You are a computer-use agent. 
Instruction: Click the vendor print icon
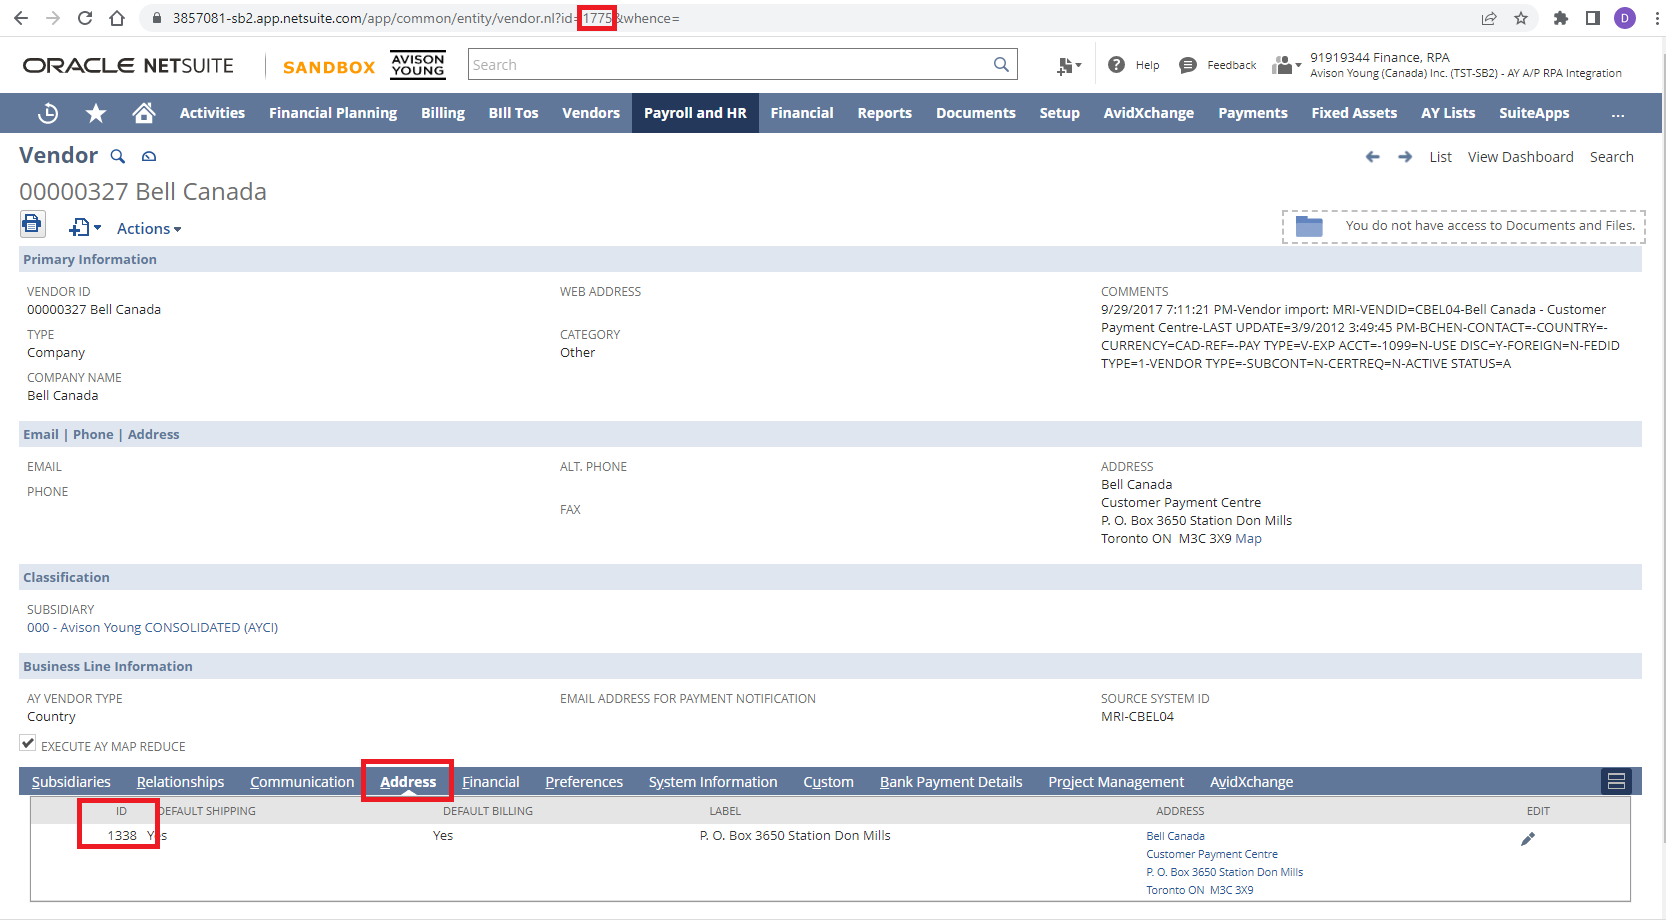coord(32,224)
